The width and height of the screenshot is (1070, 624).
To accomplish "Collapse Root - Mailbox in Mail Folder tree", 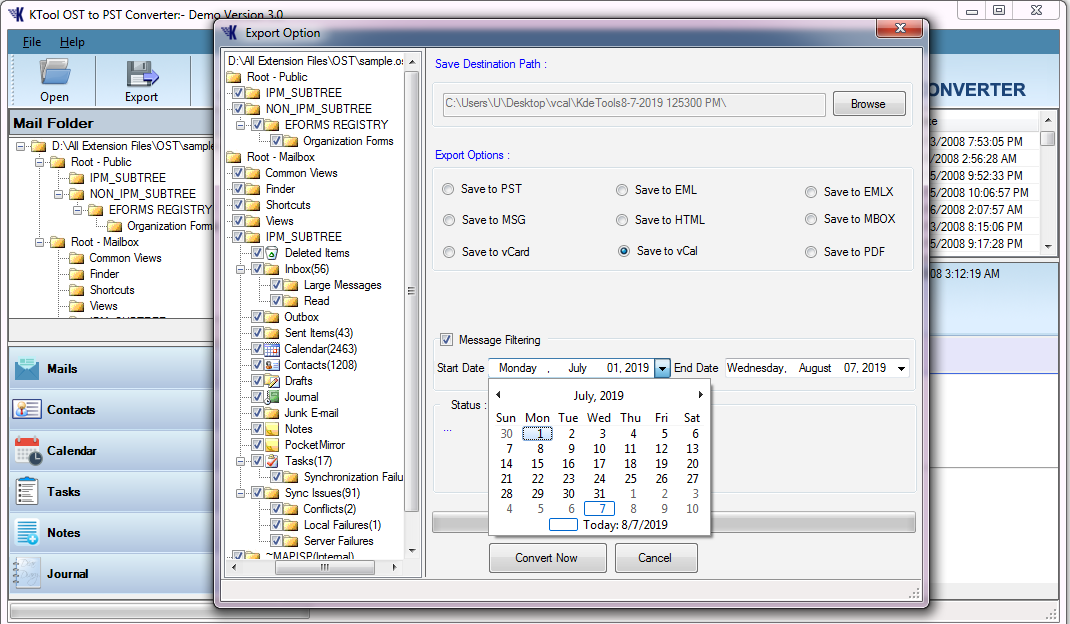I will 40,242.
